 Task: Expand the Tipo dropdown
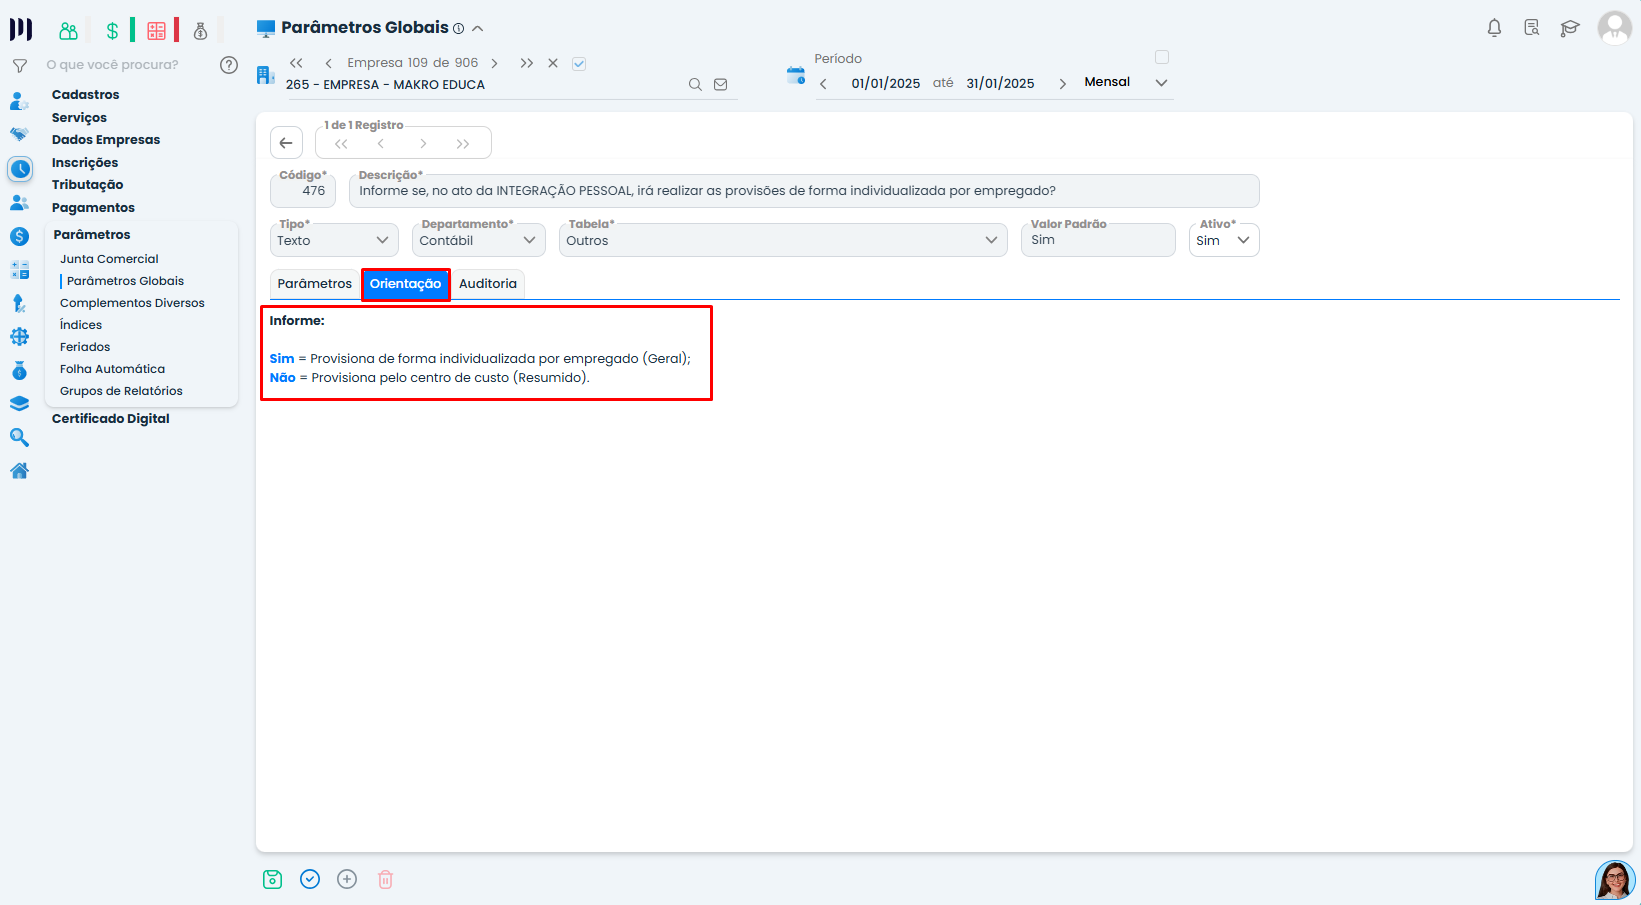334,240
